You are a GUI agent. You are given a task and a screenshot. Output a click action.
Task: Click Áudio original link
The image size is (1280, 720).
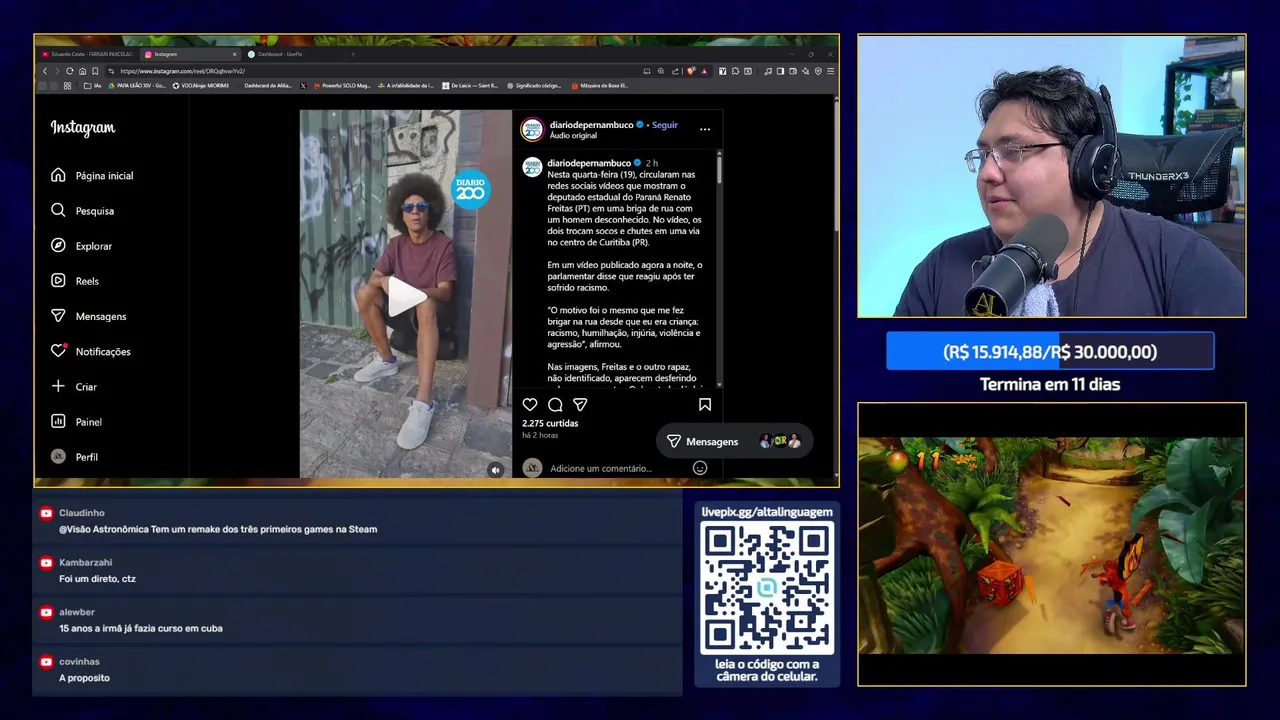click(573, 136)
